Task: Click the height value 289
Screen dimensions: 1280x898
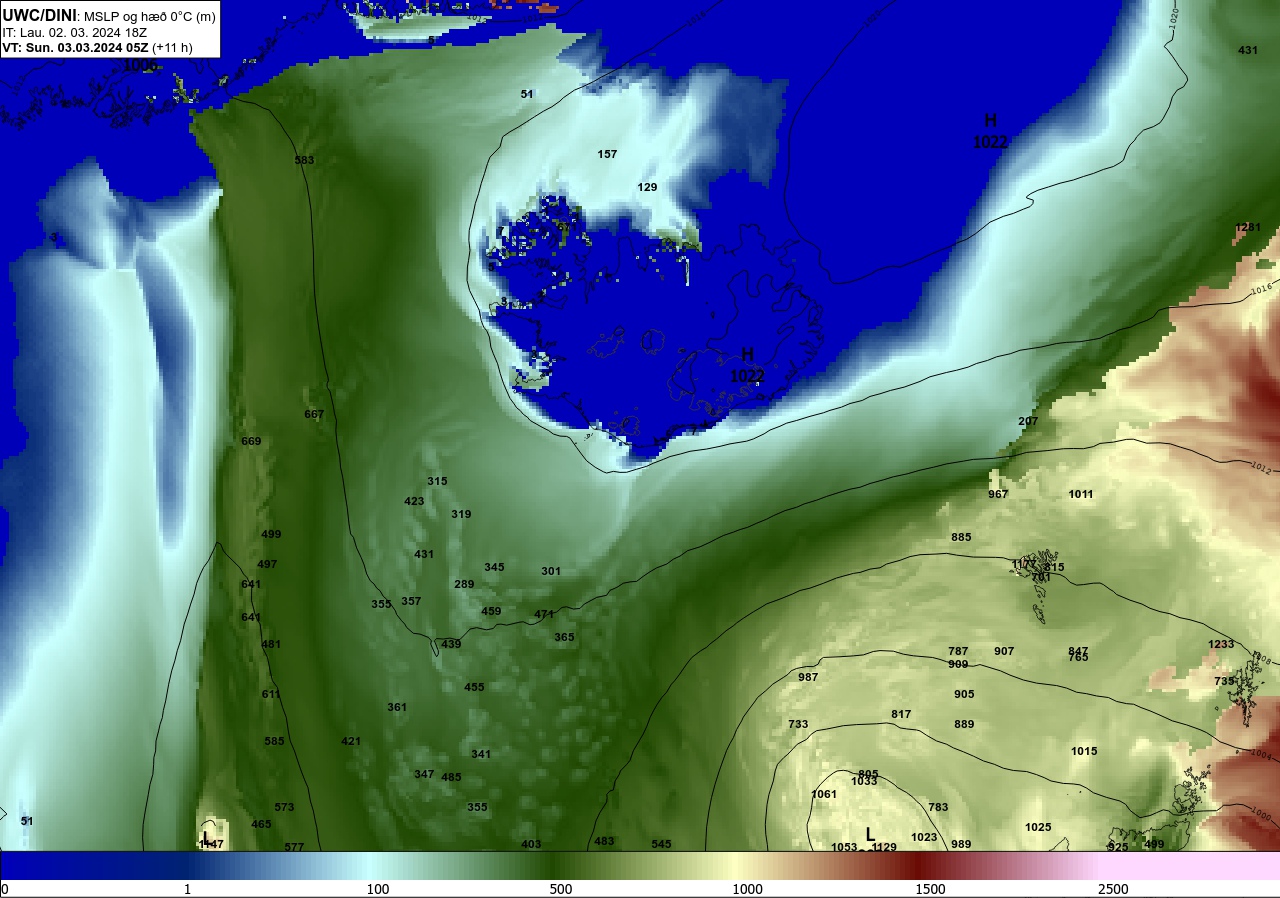Action: [x=464, y=584]
